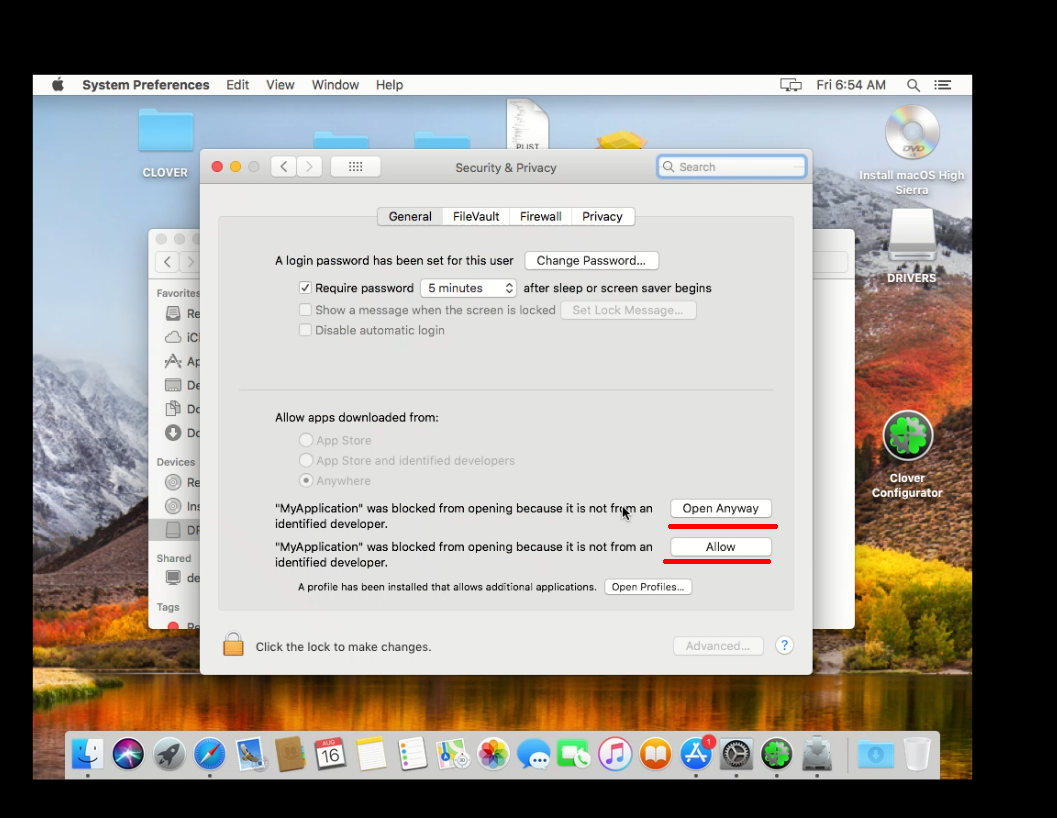1057x818 pixels.
Task: Switch to the Privacy tab
Action: pyautogui.click(x=603, y=216)
